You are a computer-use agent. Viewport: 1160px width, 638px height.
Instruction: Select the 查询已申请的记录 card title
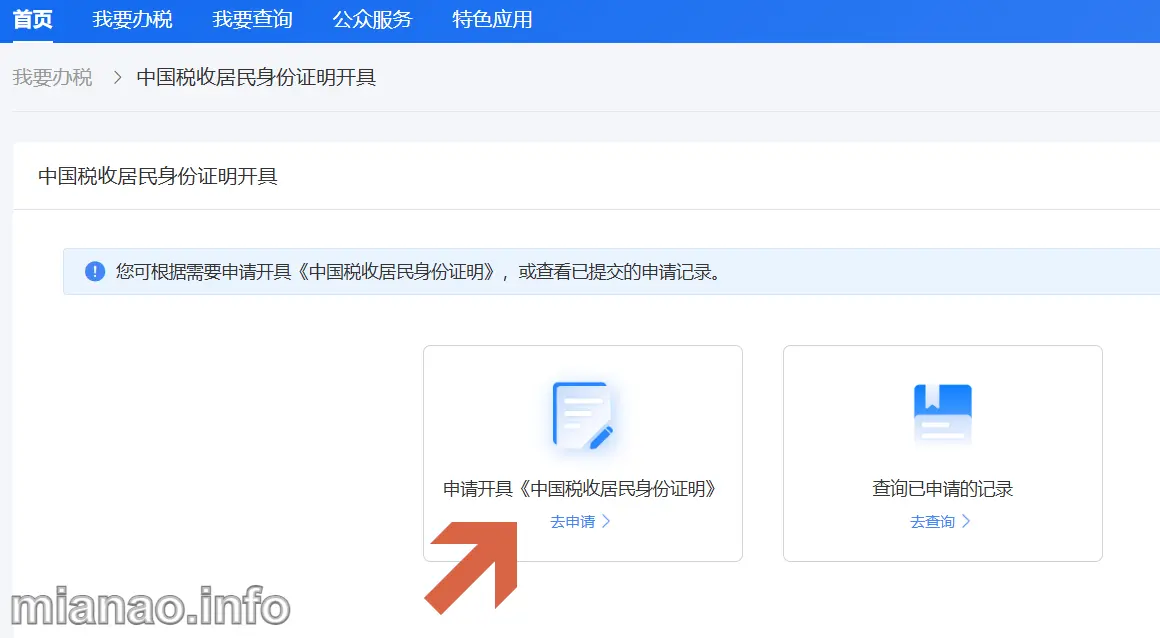[942, 489]
